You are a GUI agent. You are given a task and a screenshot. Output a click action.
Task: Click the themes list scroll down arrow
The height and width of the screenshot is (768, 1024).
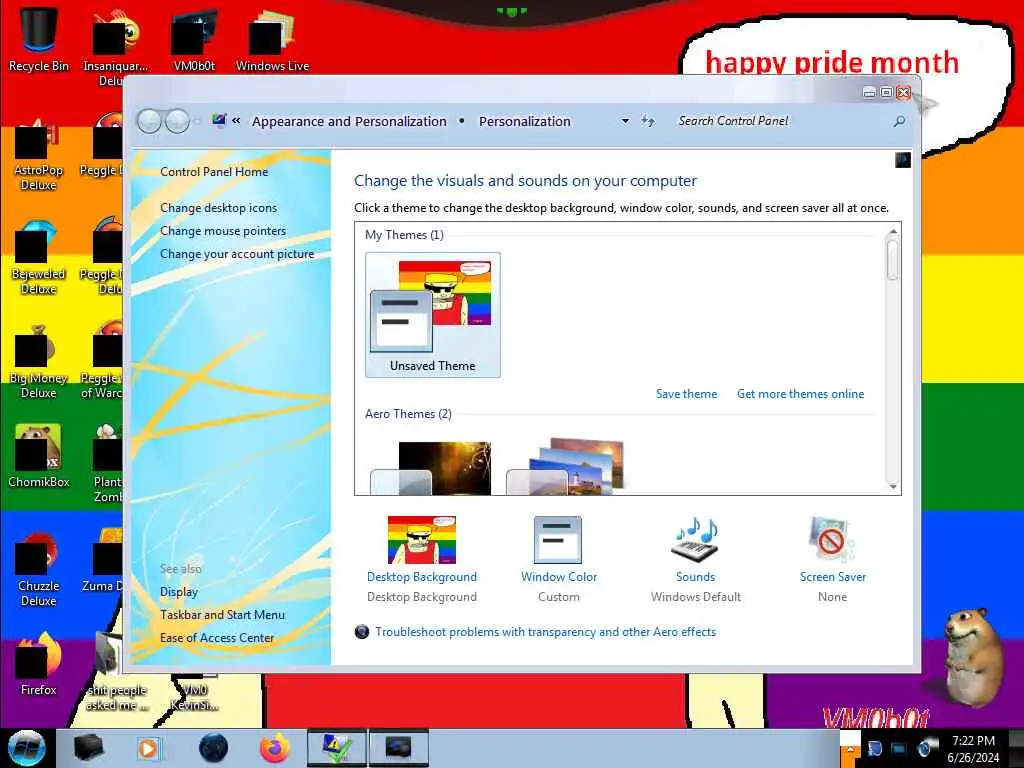point(892,487)
